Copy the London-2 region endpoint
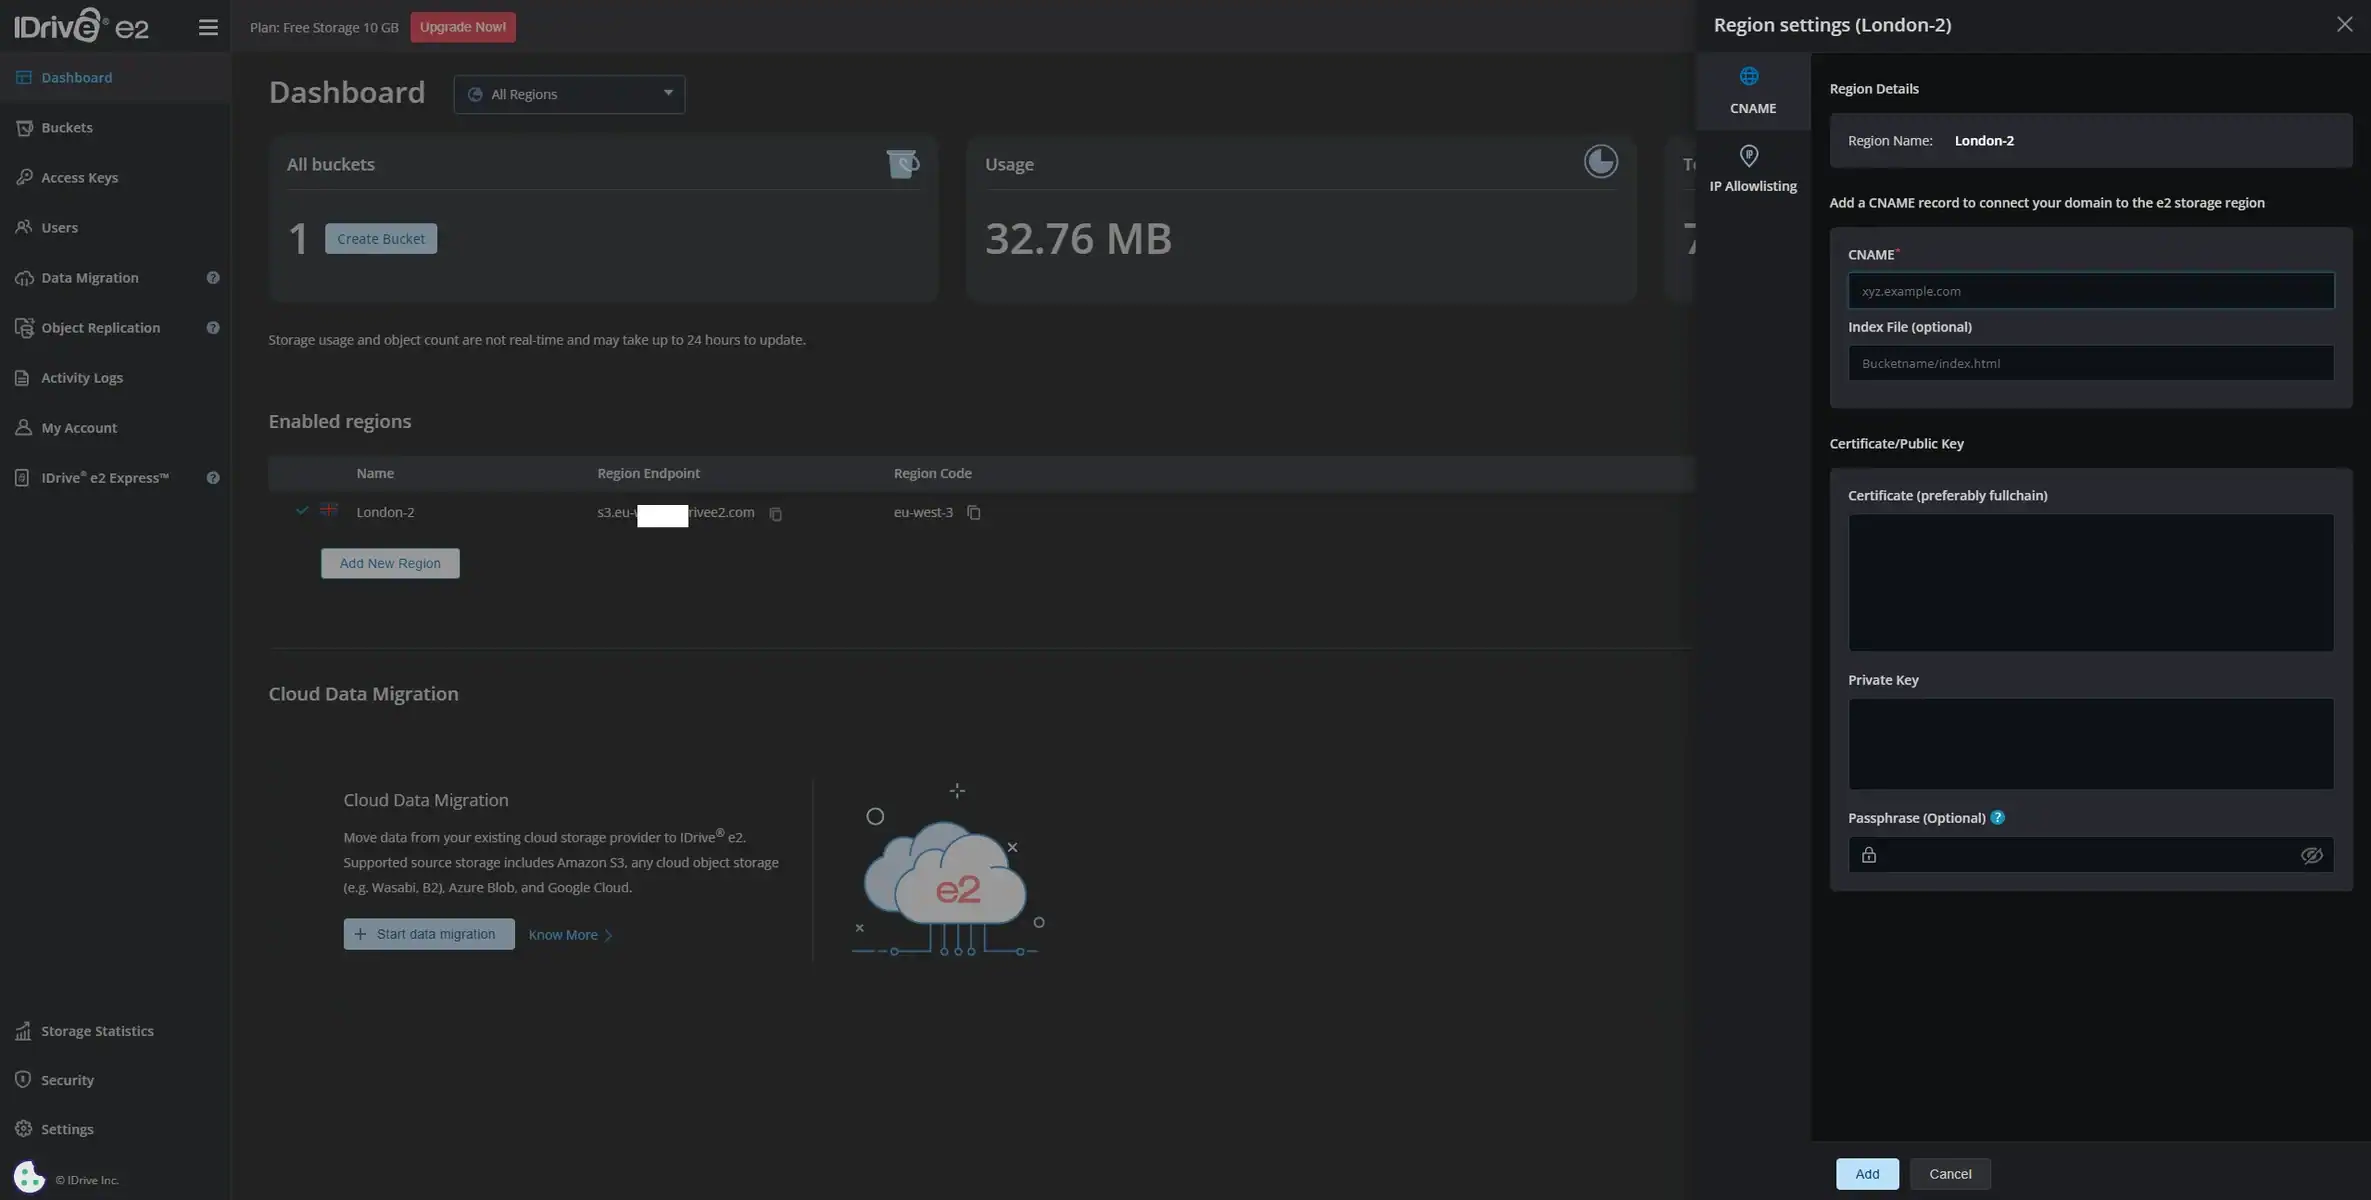 (x=775, y=514)
